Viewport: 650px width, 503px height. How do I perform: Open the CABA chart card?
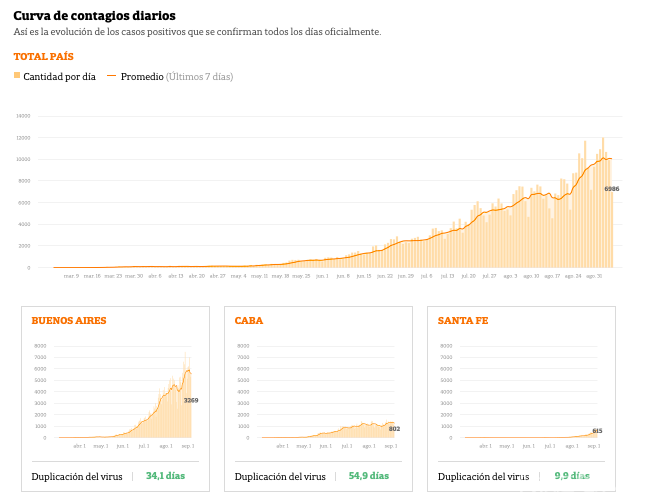click(x=318, y=398)
